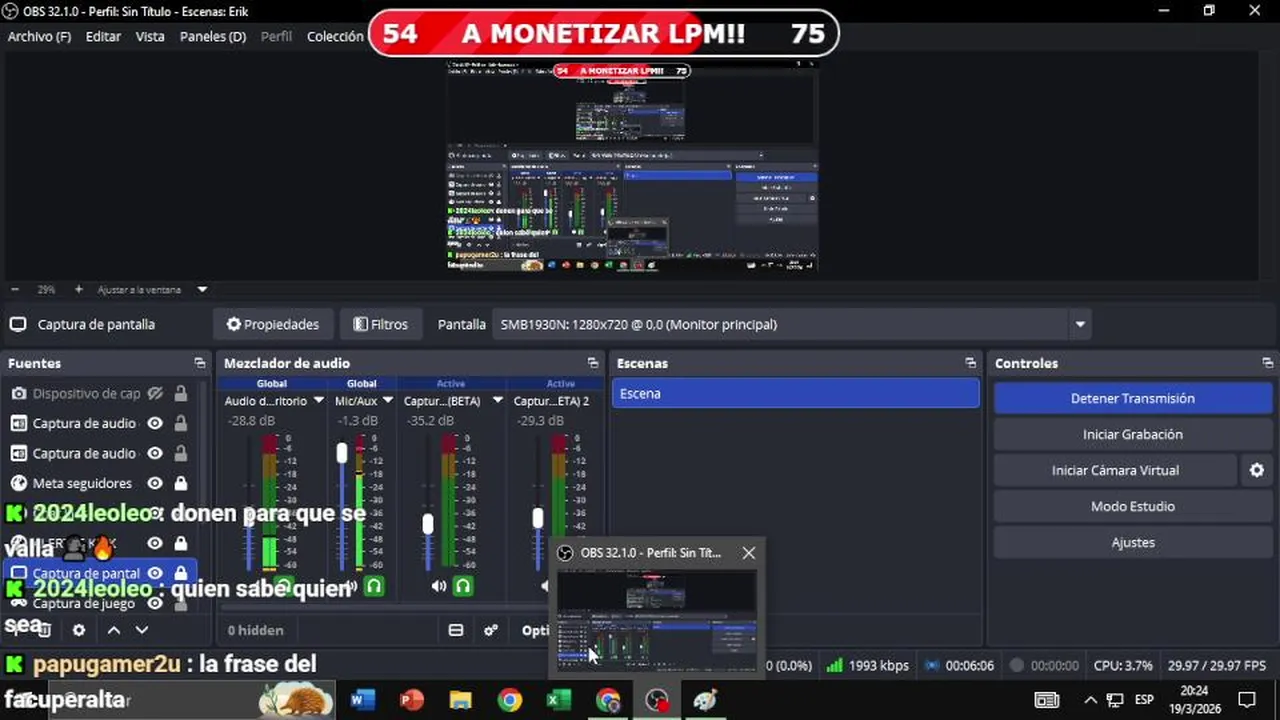The image size is (1280, 720).
Task: Click Iniciar Grabación button
Action: point(1132,434)
